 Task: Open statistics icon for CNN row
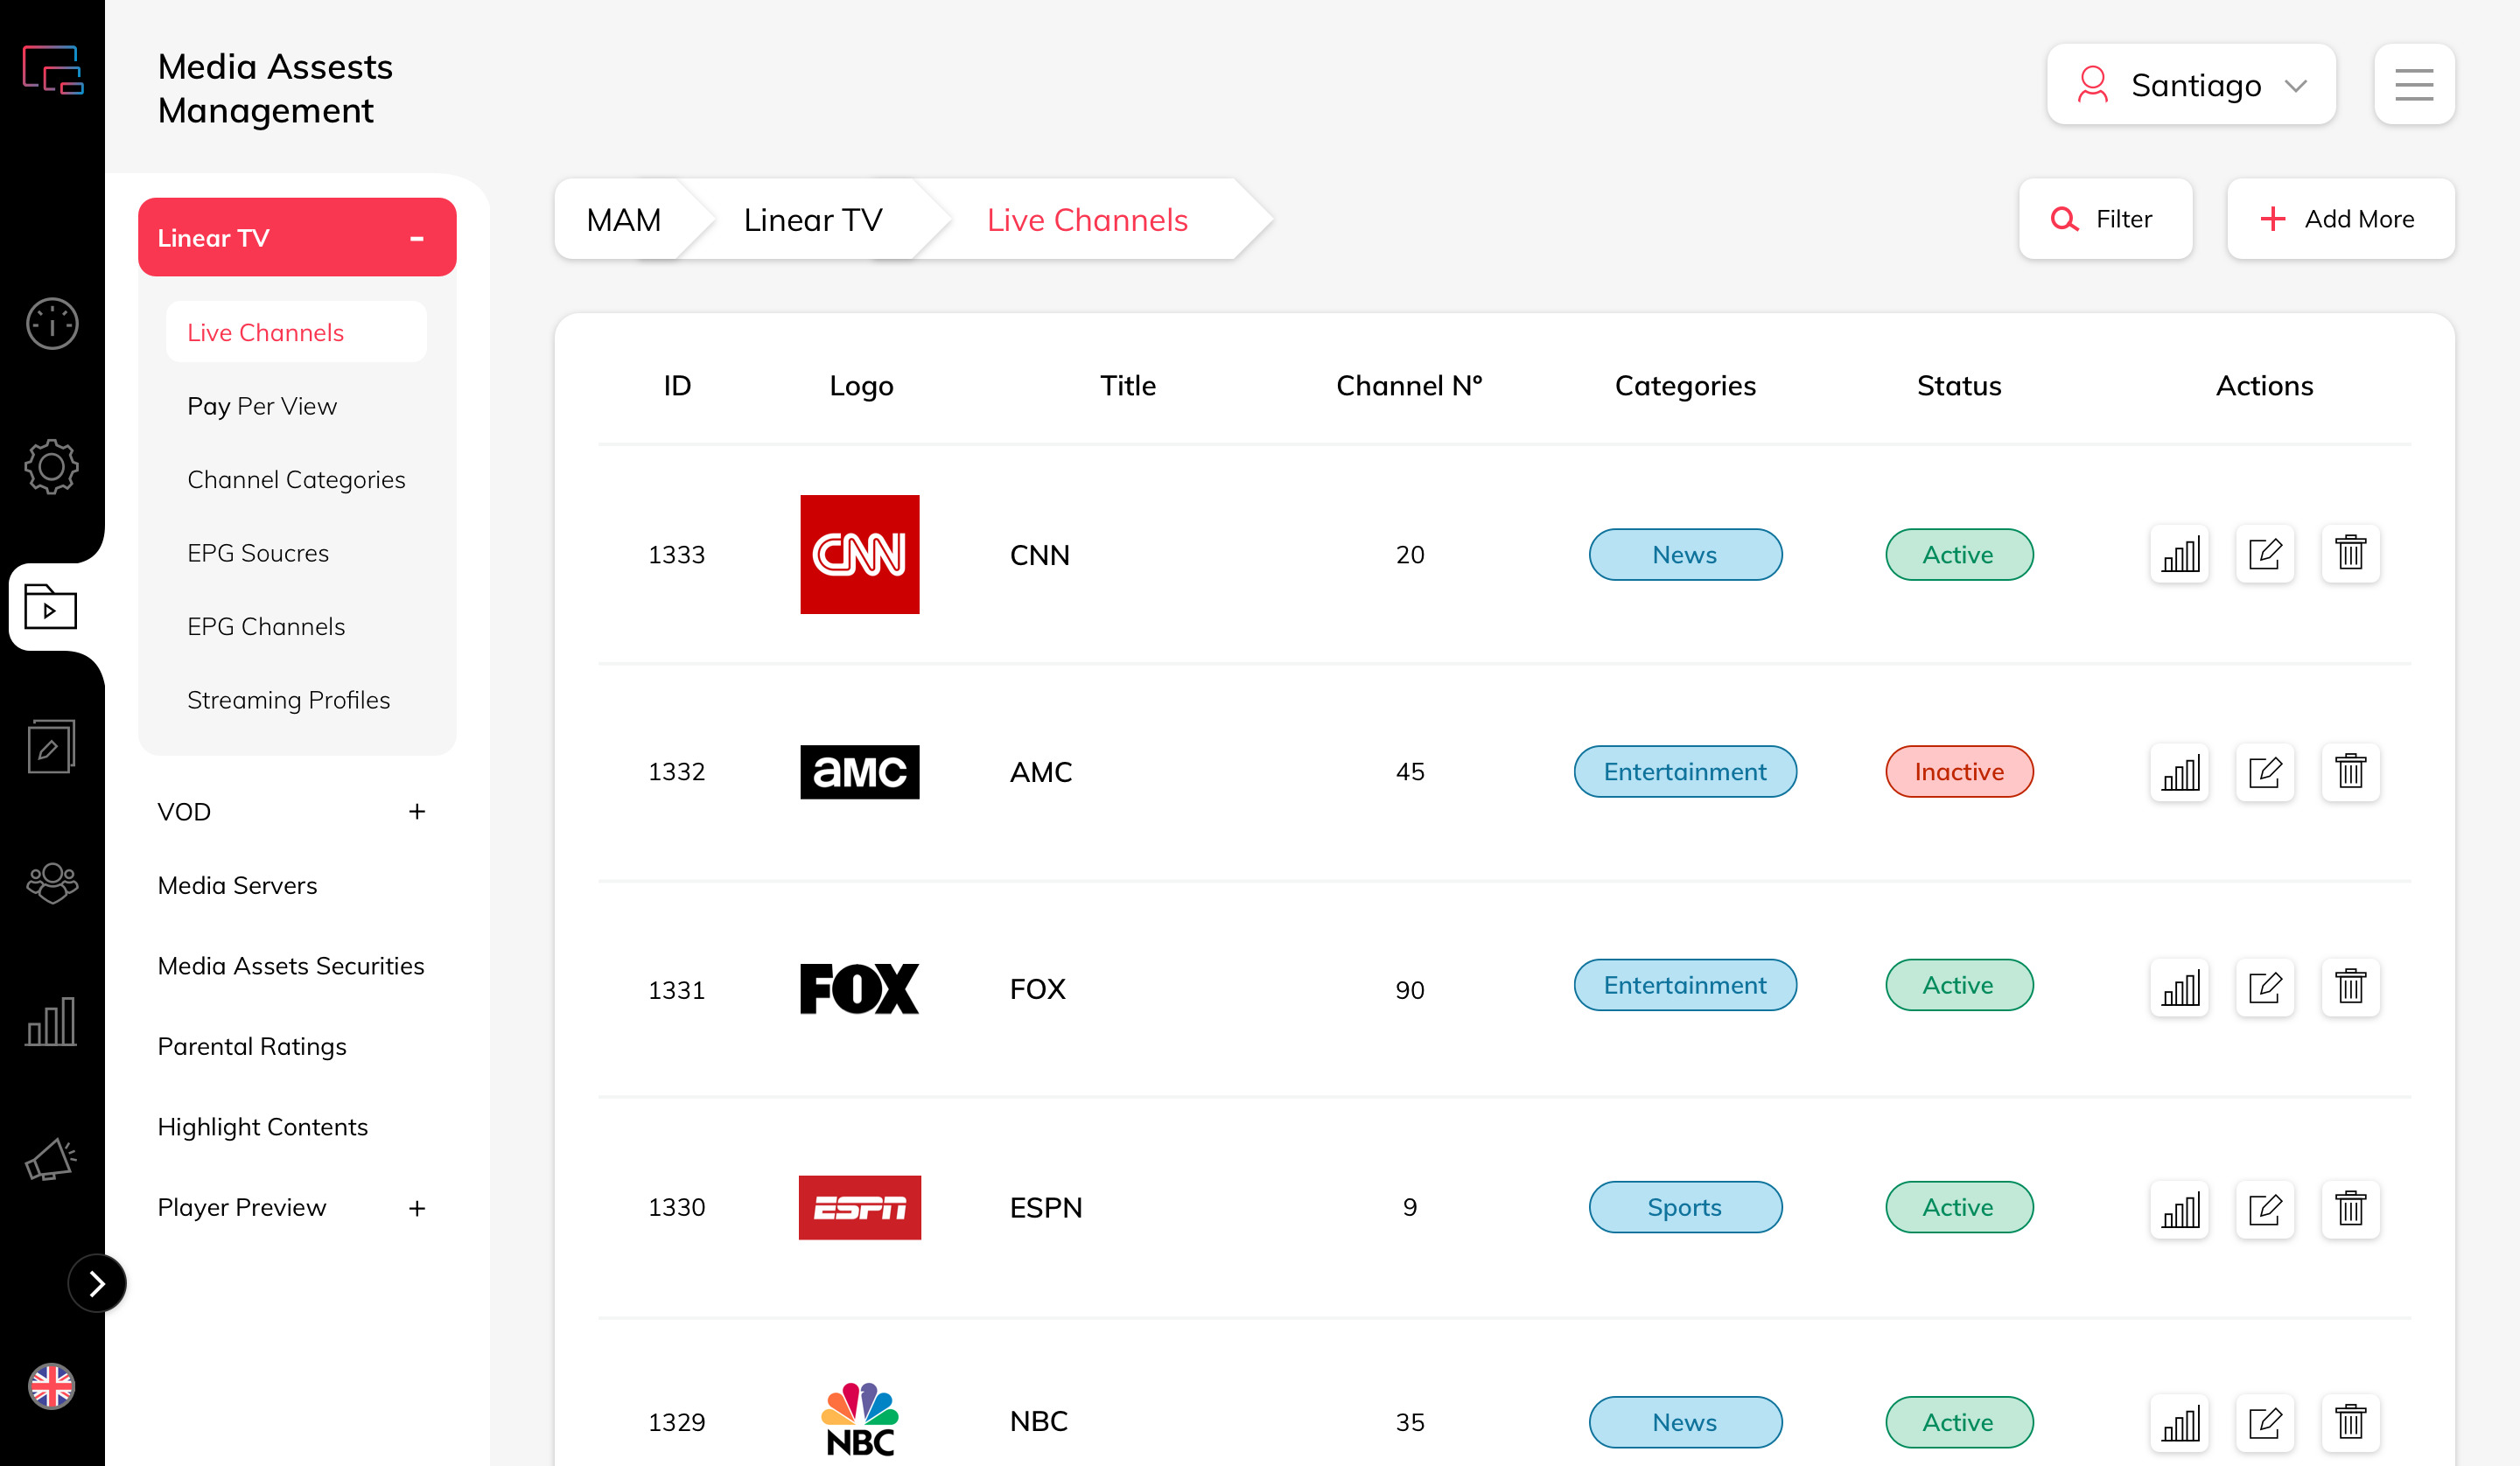[x=2180, y=554]
